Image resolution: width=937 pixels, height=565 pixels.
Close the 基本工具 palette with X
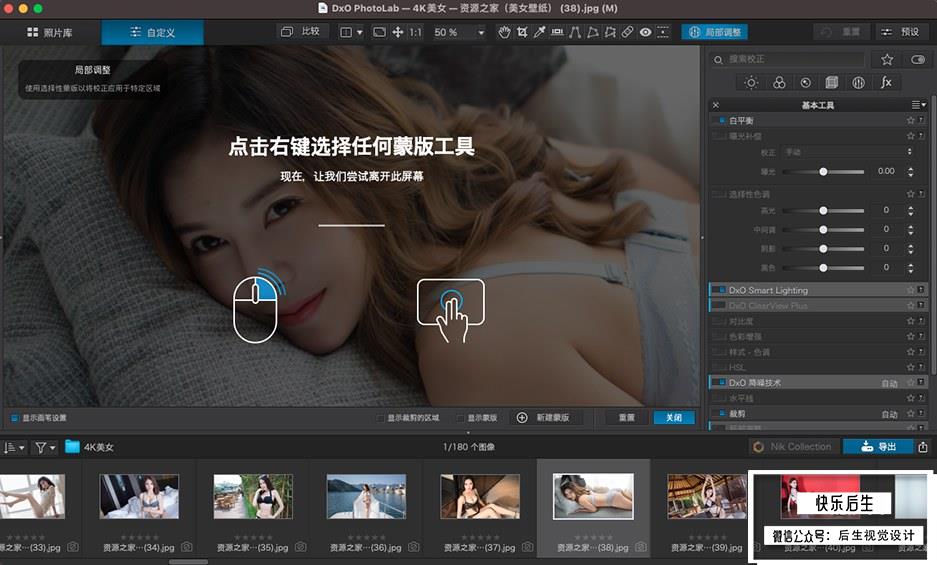[x=715, y=105]
